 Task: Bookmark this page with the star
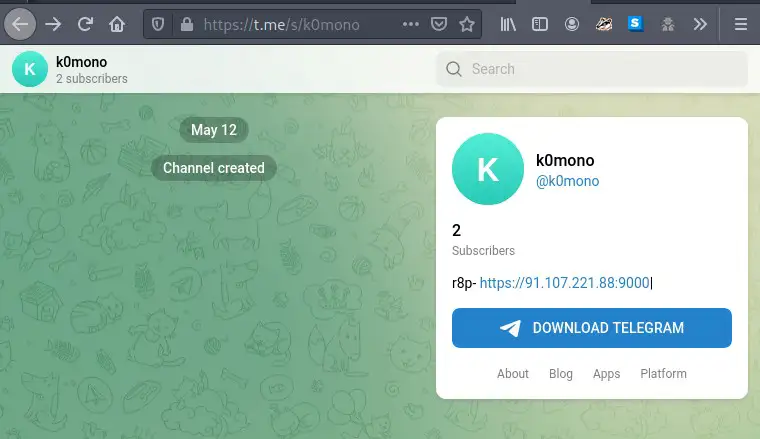(x=466, y=23)
